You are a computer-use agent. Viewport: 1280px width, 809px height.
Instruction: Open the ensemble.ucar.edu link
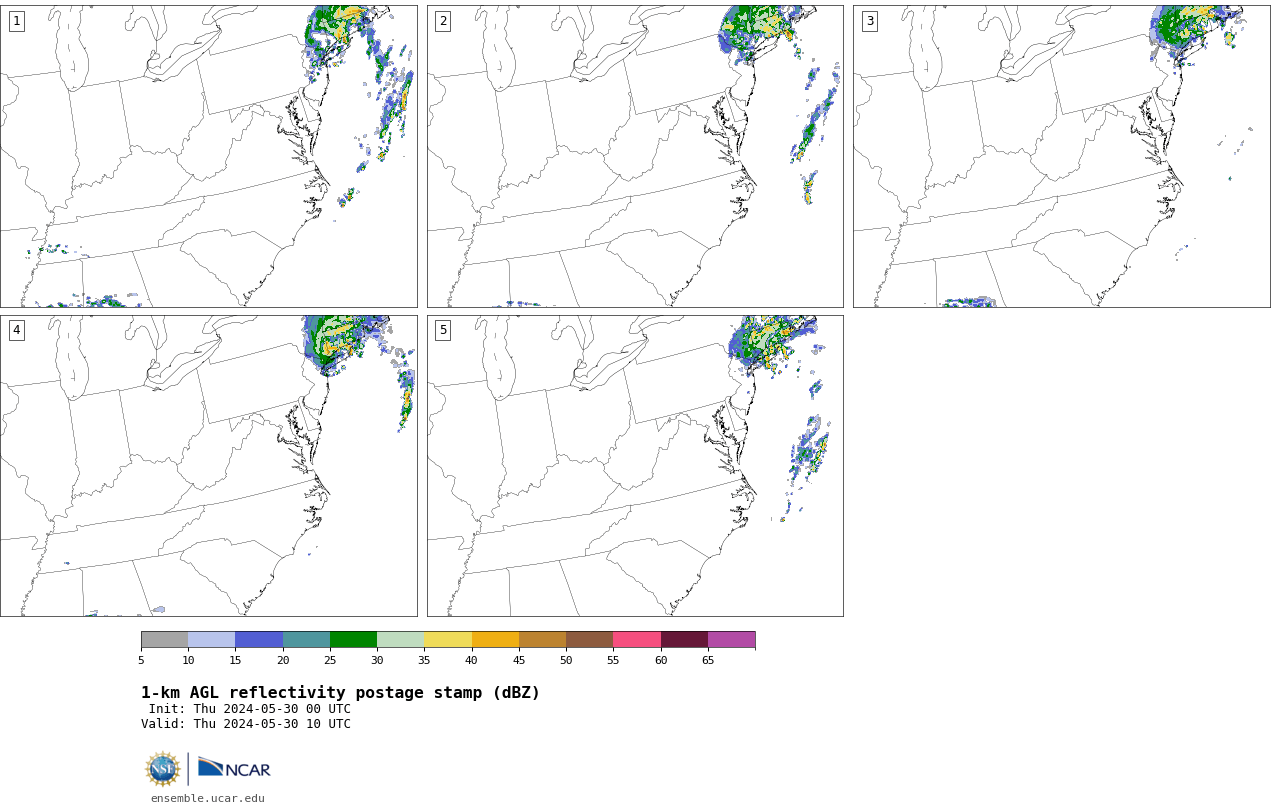pos(208,798)
